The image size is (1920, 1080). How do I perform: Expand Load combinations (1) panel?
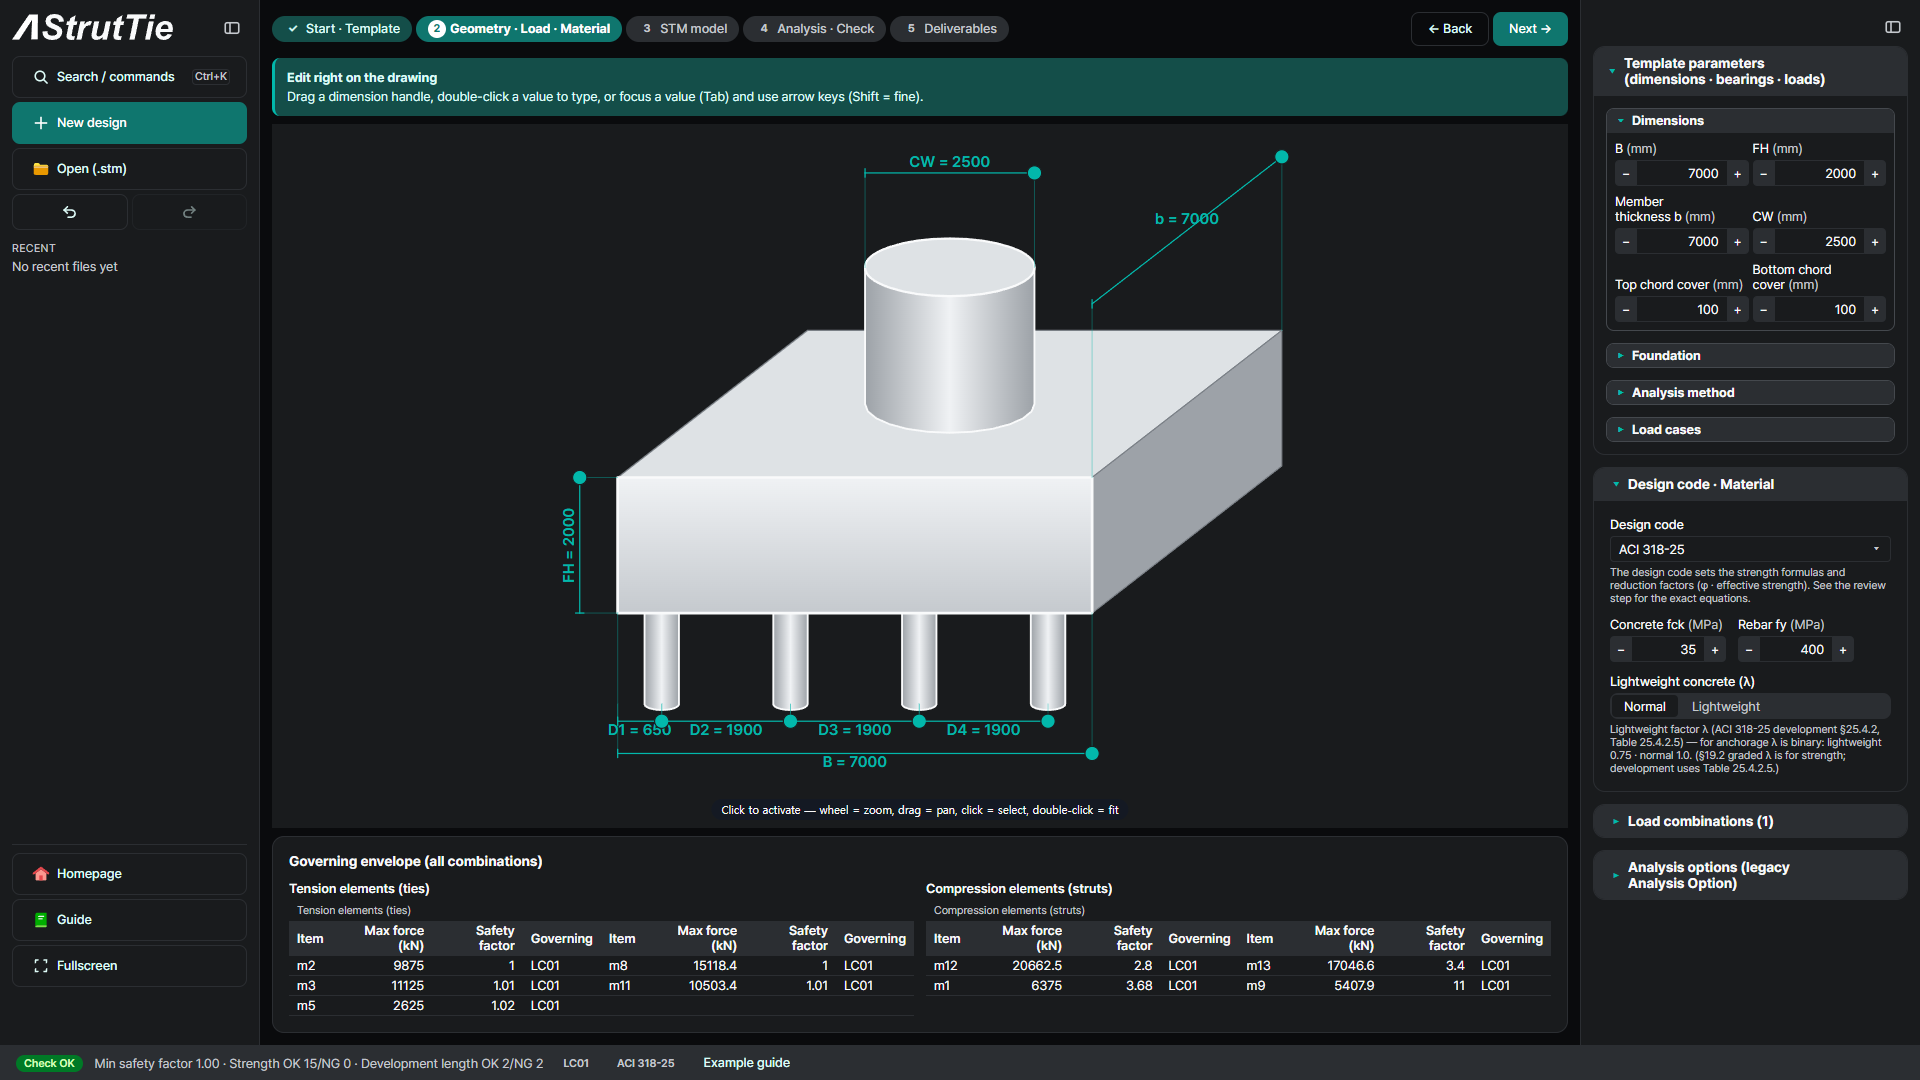[x=1750, y=822]
